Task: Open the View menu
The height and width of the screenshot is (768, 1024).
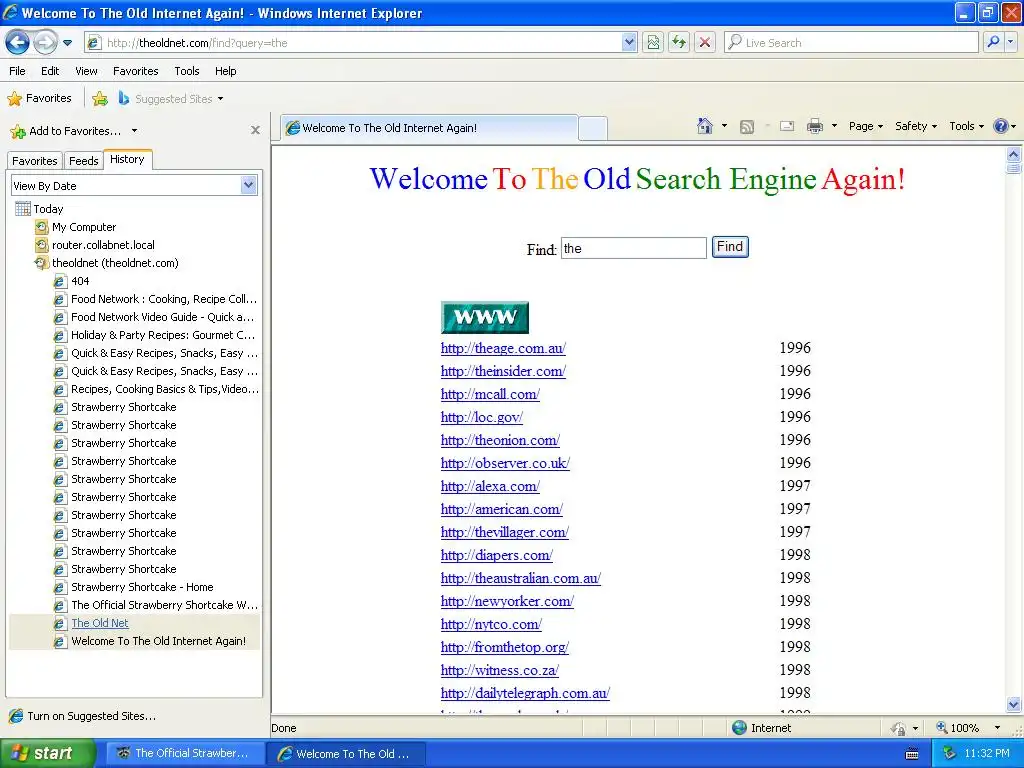Action: click(x=86, y=71)
